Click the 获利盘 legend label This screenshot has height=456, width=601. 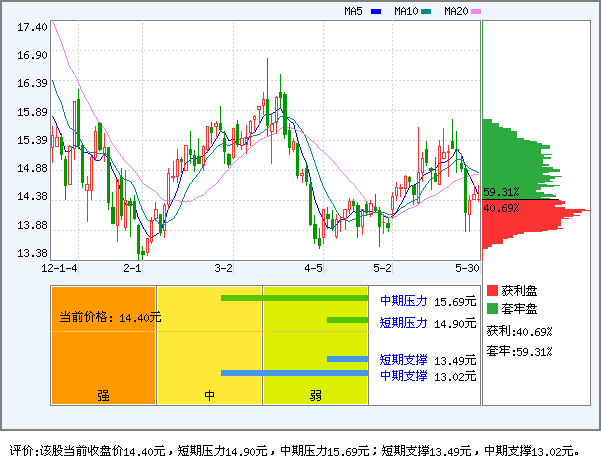(519, 290)
